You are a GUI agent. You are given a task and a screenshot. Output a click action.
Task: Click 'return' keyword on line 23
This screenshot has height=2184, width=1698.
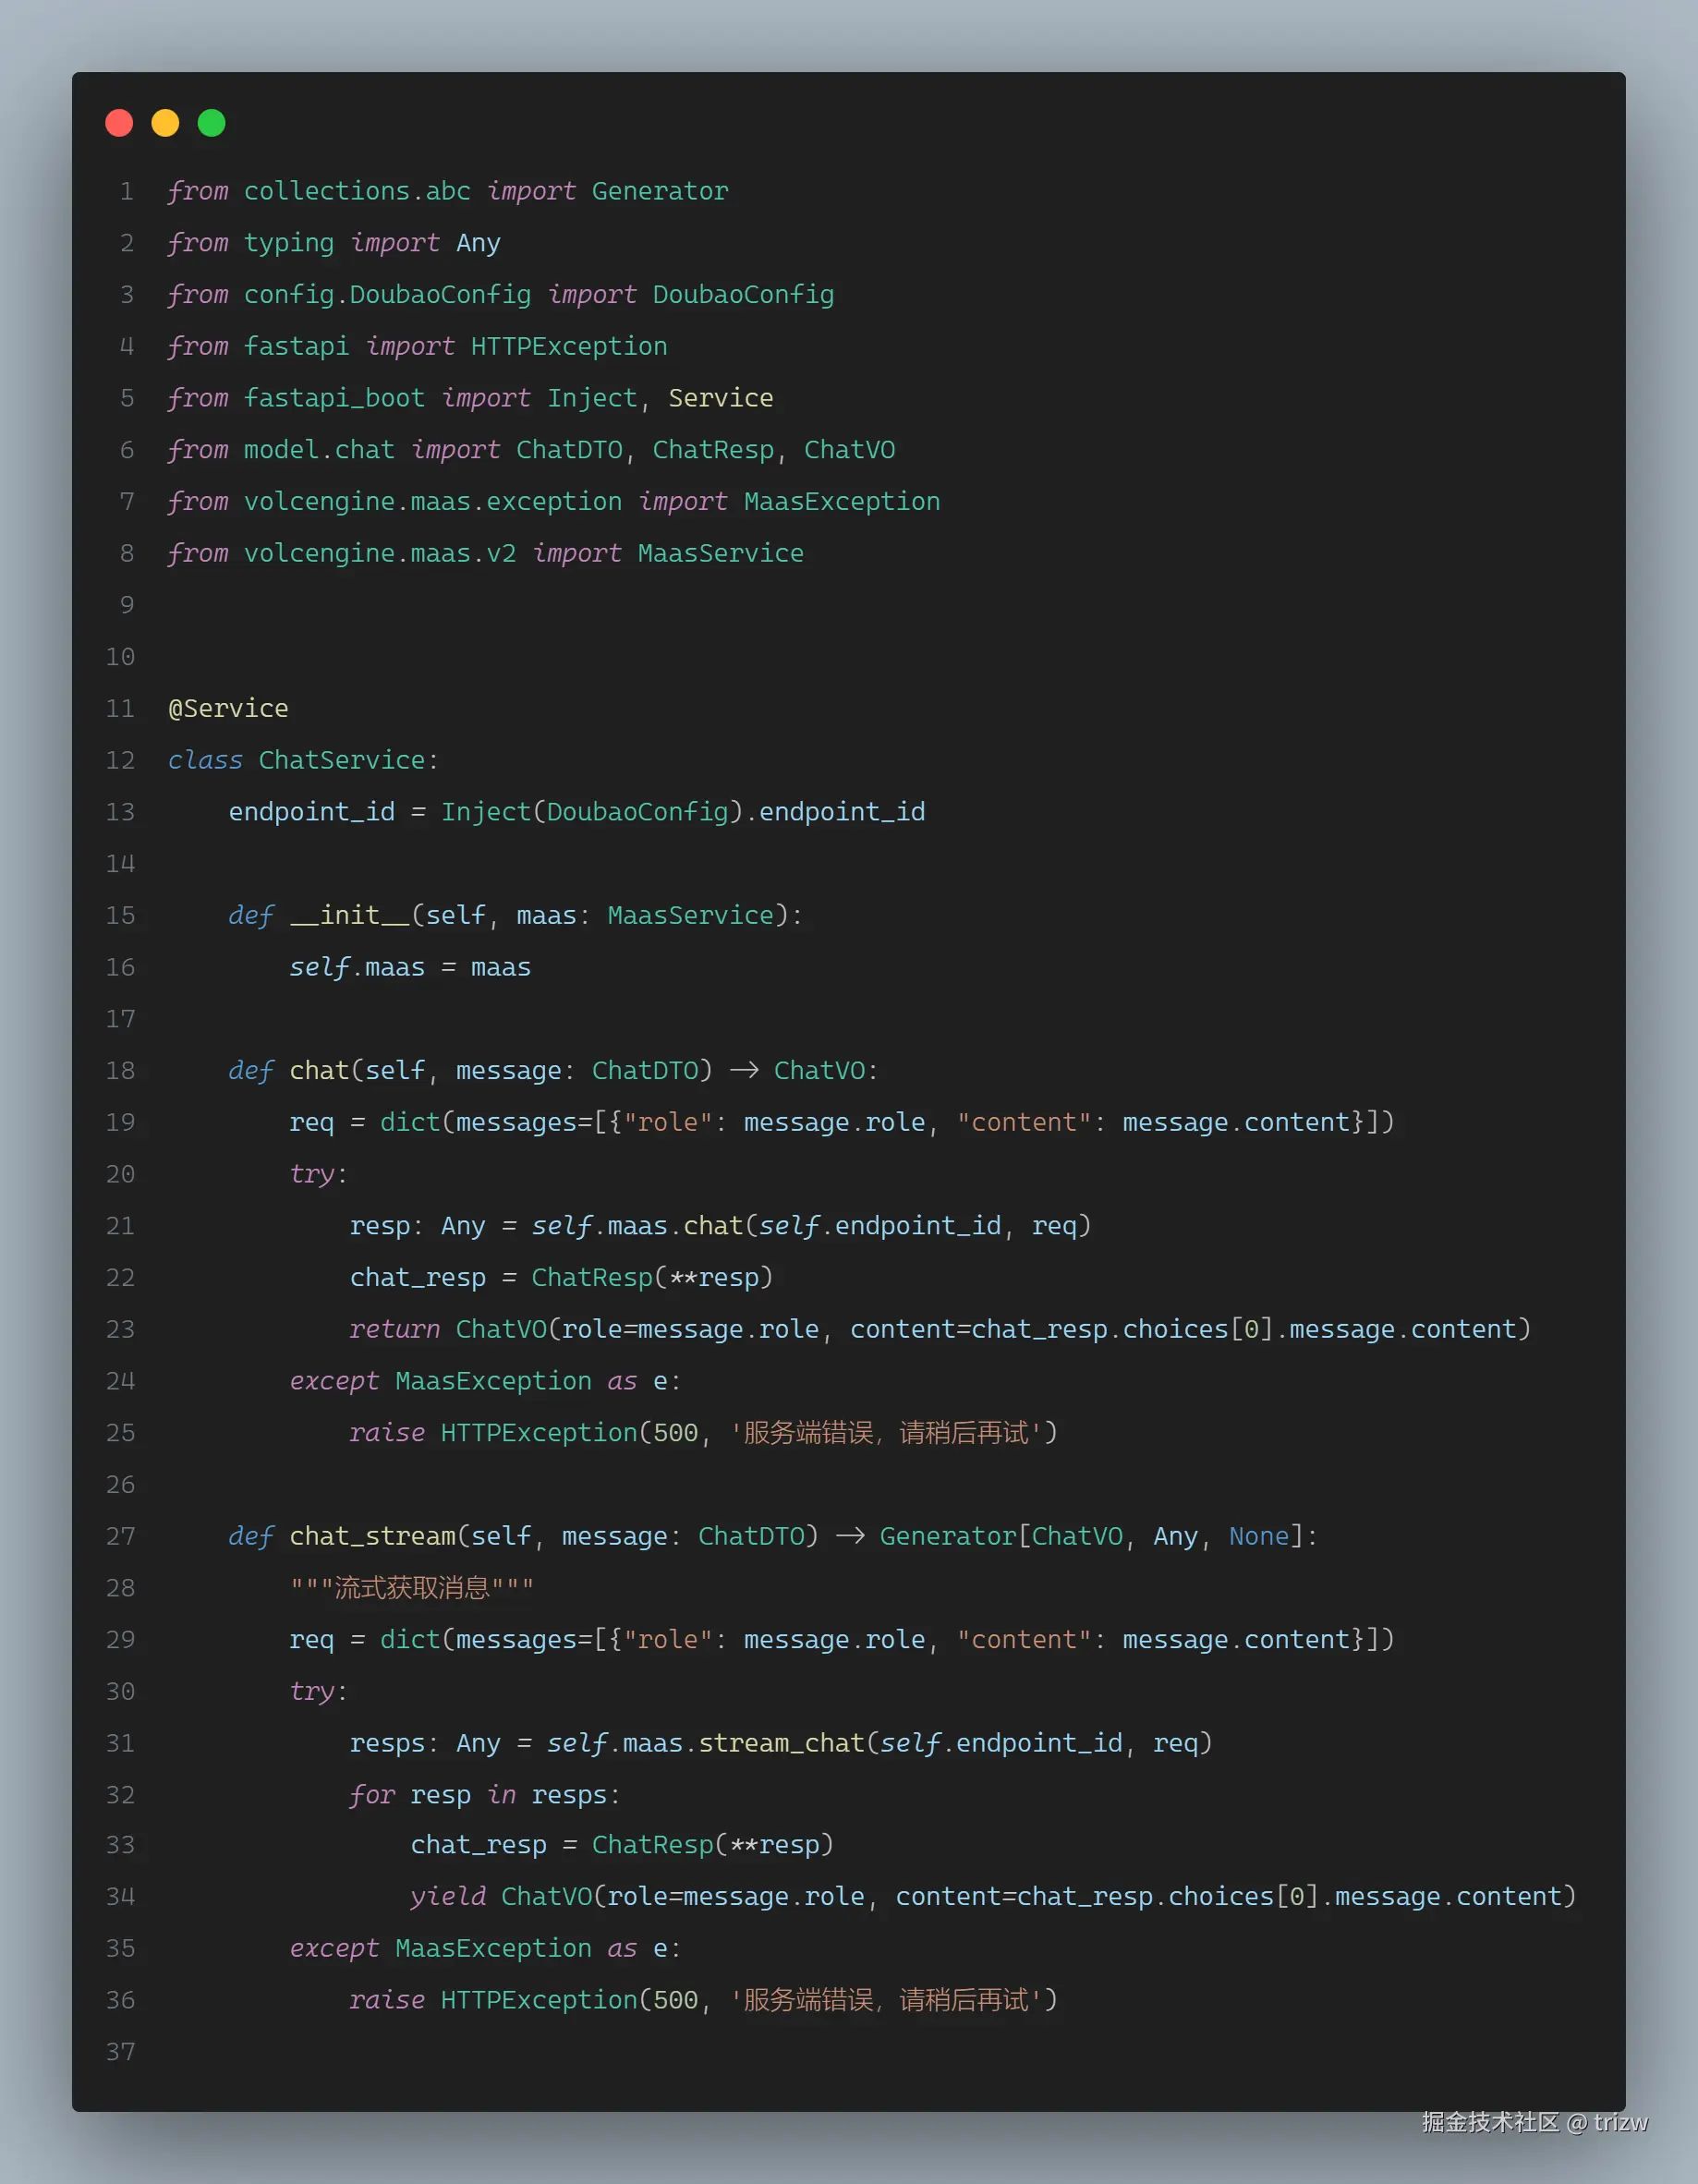coord(395,1330)
